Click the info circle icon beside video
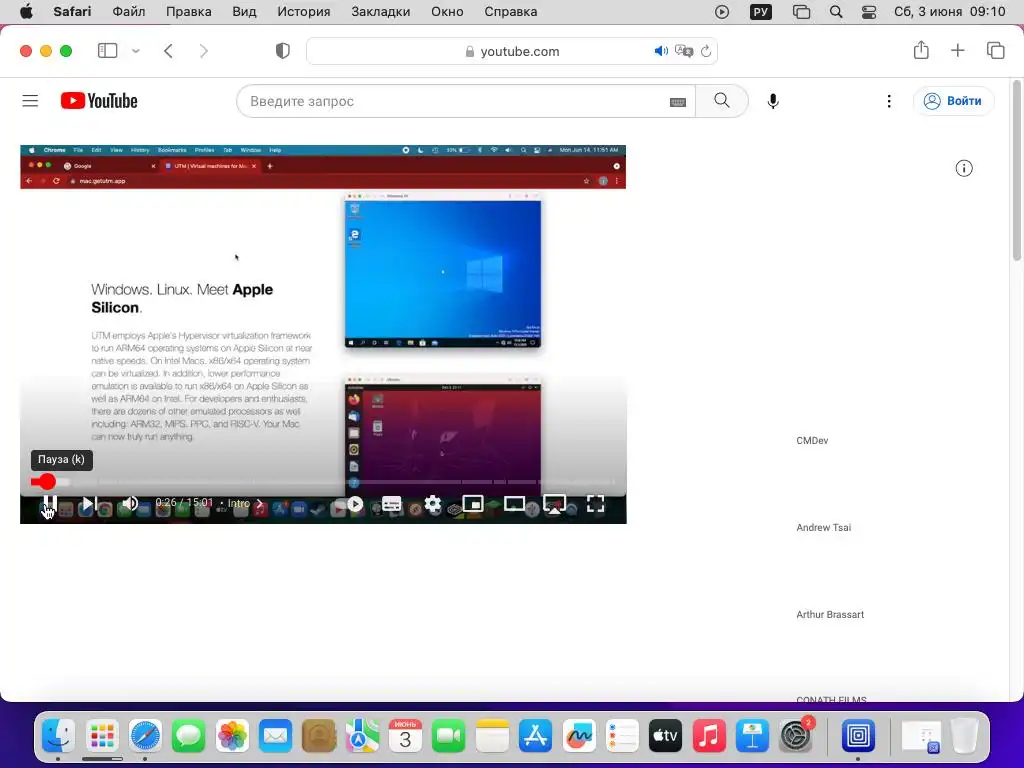The image size is (1024, 768). click(x=964, y=168)
